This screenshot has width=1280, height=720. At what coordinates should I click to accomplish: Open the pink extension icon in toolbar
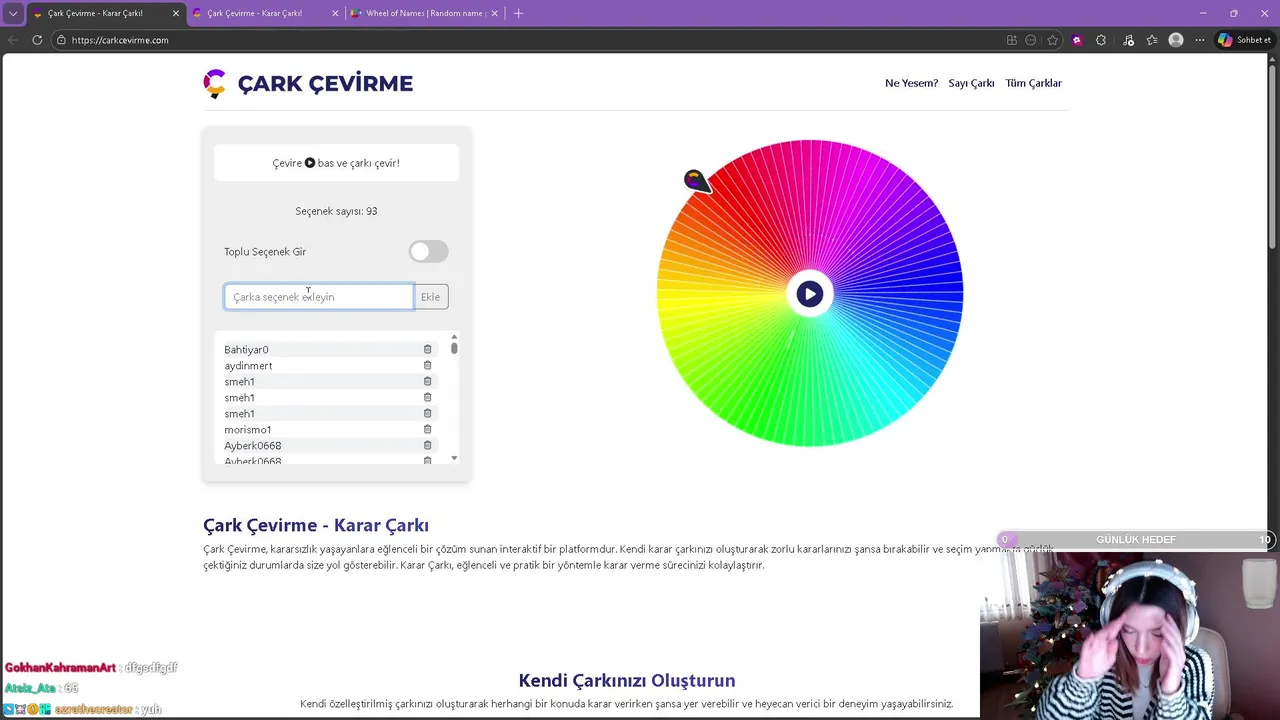pos(1077,40)
